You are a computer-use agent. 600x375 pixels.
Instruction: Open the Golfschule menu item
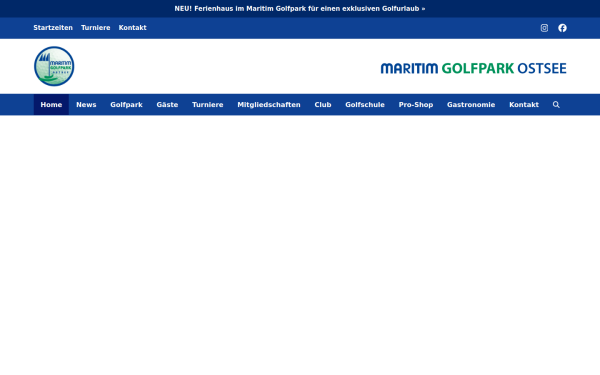point(365,104)
